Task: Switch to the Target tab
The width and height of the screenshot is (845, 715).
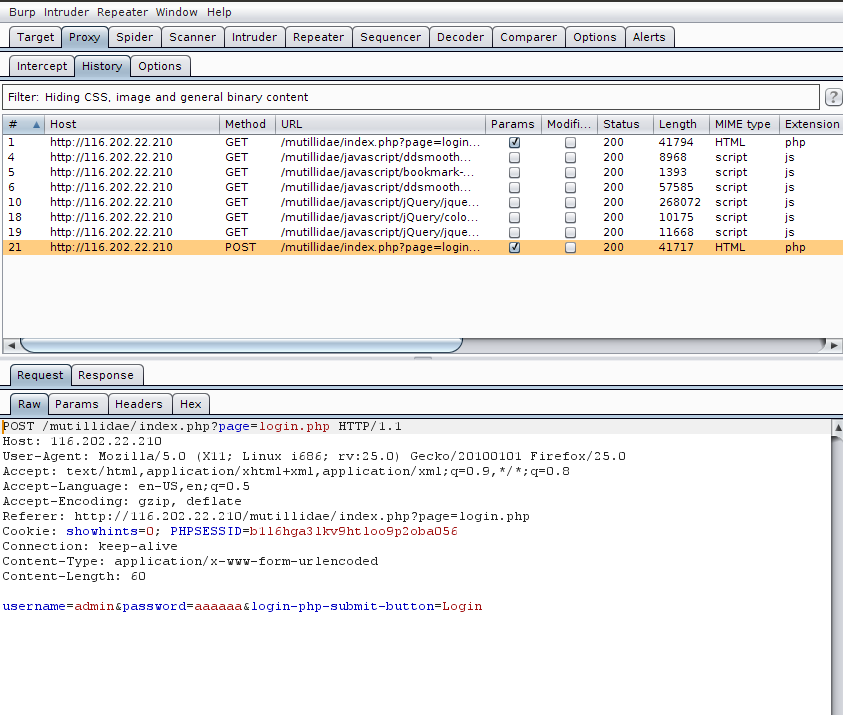Action: (x=36, y=37)
